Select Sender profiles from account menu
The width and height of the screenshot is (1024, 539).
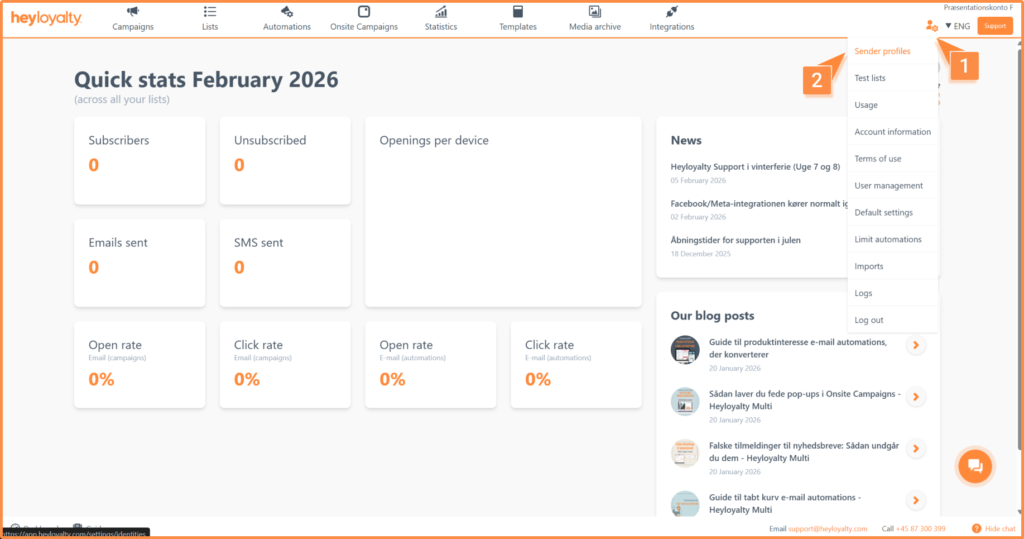(882, 51)
